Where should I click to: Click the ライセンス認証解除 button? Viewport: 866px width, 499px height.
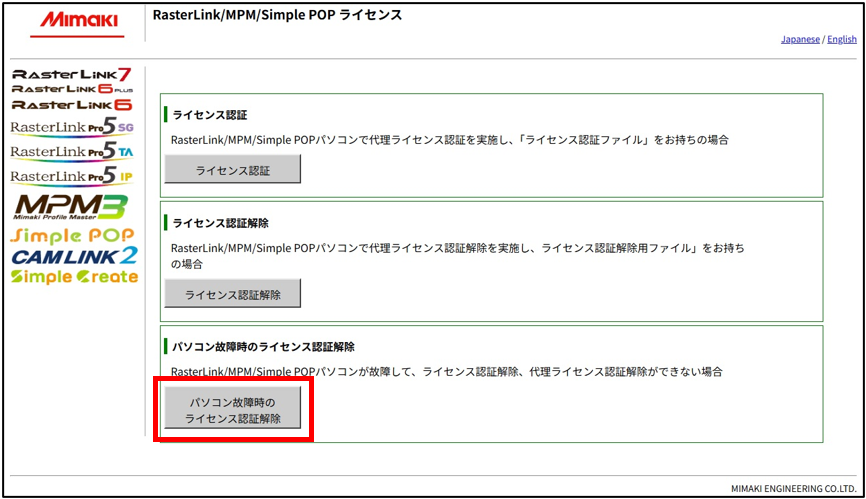(233, 293)
